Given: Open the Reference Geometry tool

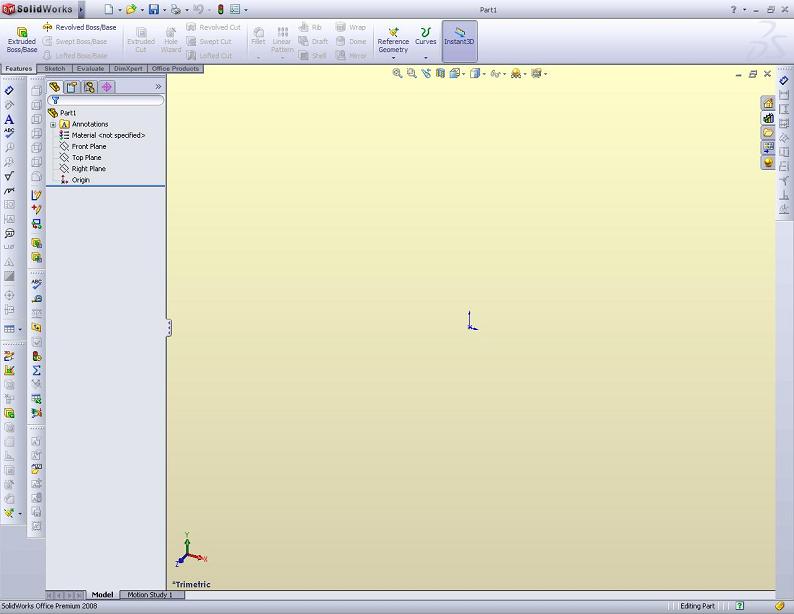Looking at the screenshot, I should (x=393, y=40).
